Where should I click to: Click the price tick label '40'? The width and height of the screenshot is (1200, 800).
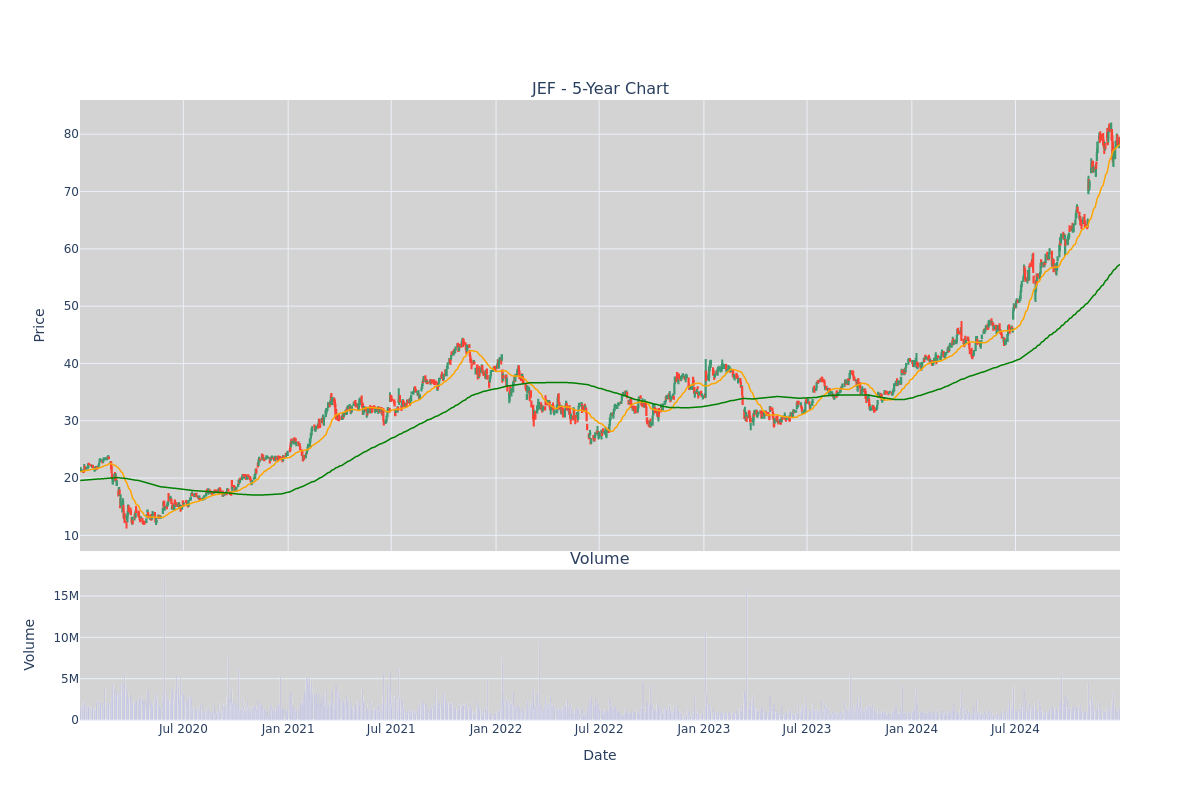[71, 363]
